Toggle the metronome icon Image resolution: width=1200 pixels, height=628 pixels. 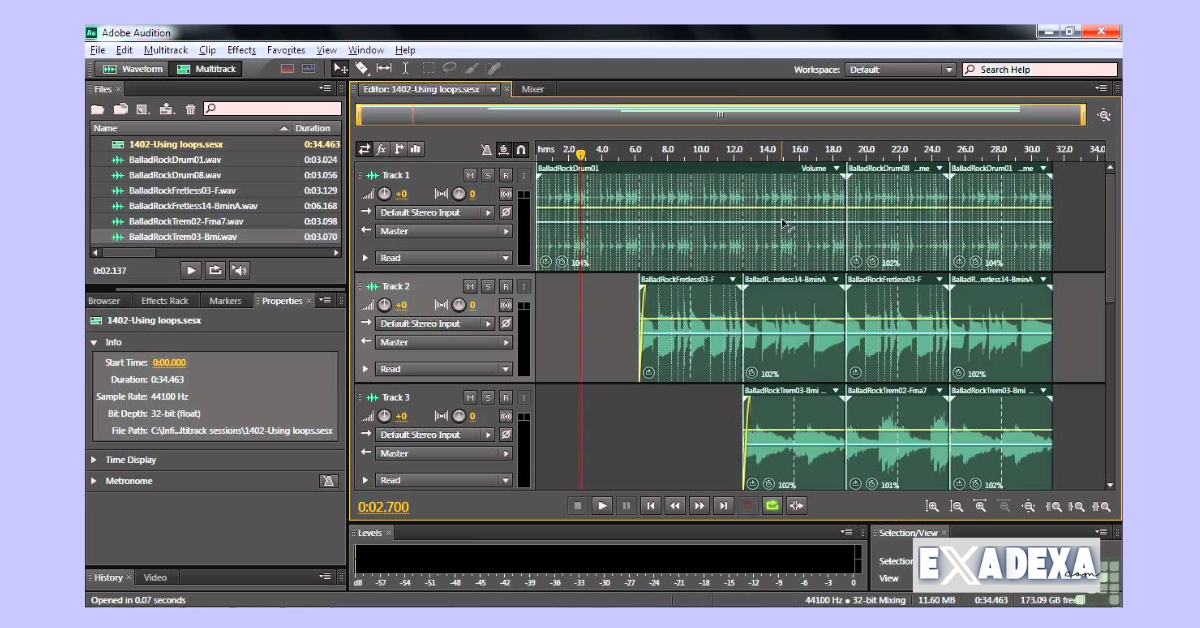(487, 149)
